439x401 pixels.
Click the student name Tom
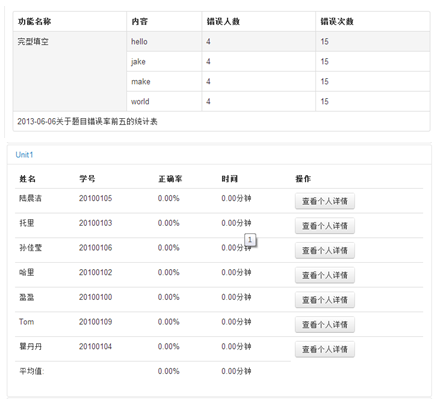(26, 322)
